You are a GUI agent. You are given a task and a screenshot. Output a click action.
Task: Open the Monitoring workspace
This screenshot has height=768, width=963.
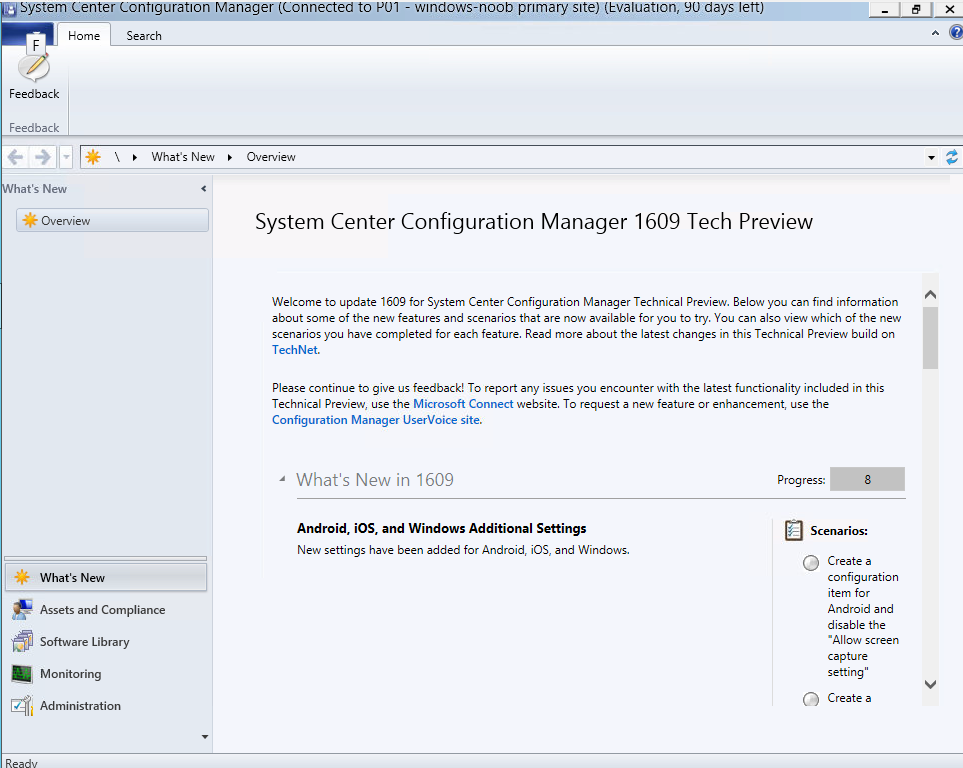[106, 673]
